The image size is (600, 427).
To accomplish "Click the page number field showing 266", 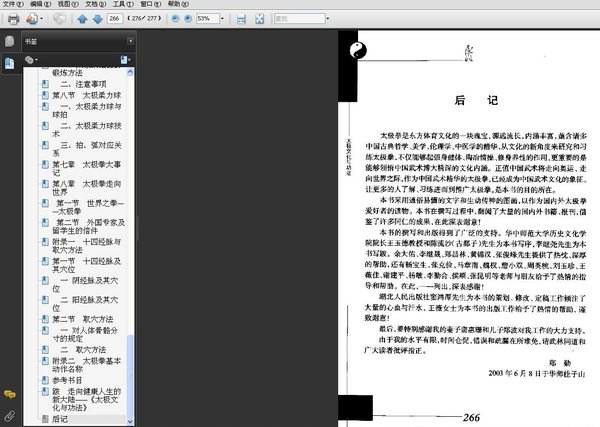I will click(x=115, y=18).
